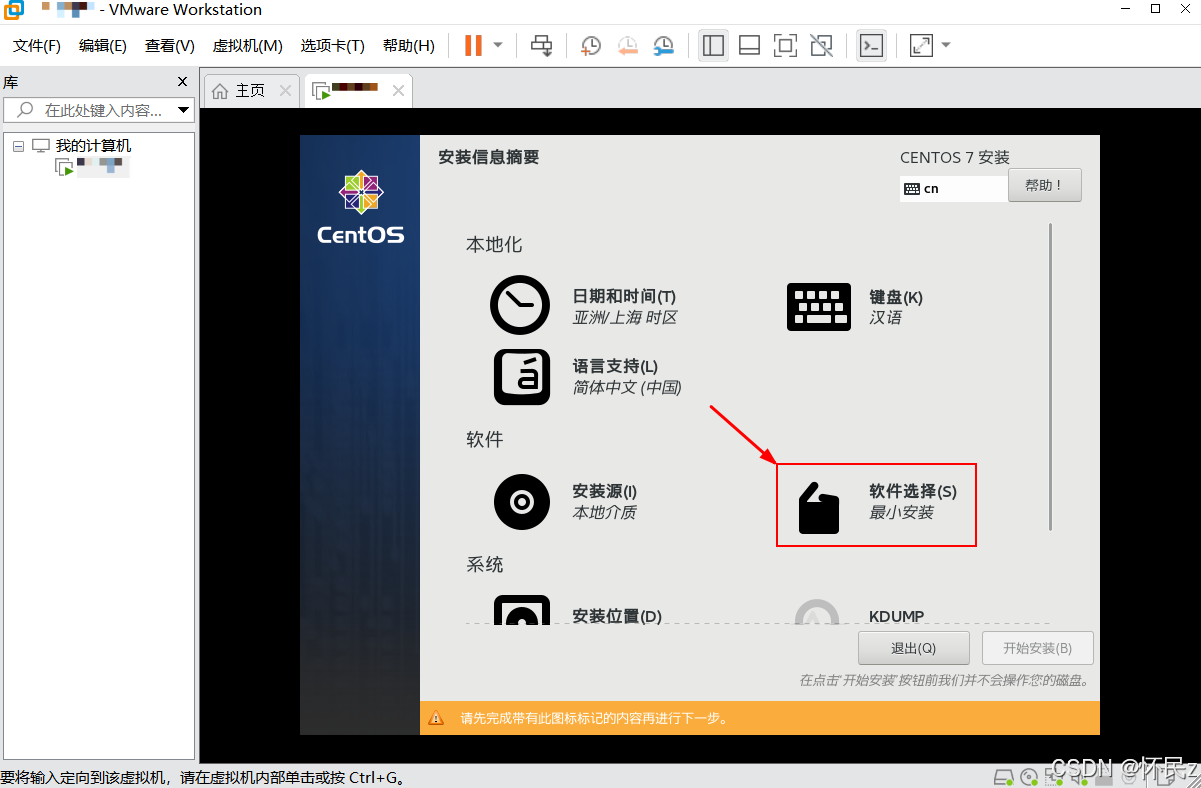
Task: Open 软件选择(S) package icon
Action: tap(818, 508)
